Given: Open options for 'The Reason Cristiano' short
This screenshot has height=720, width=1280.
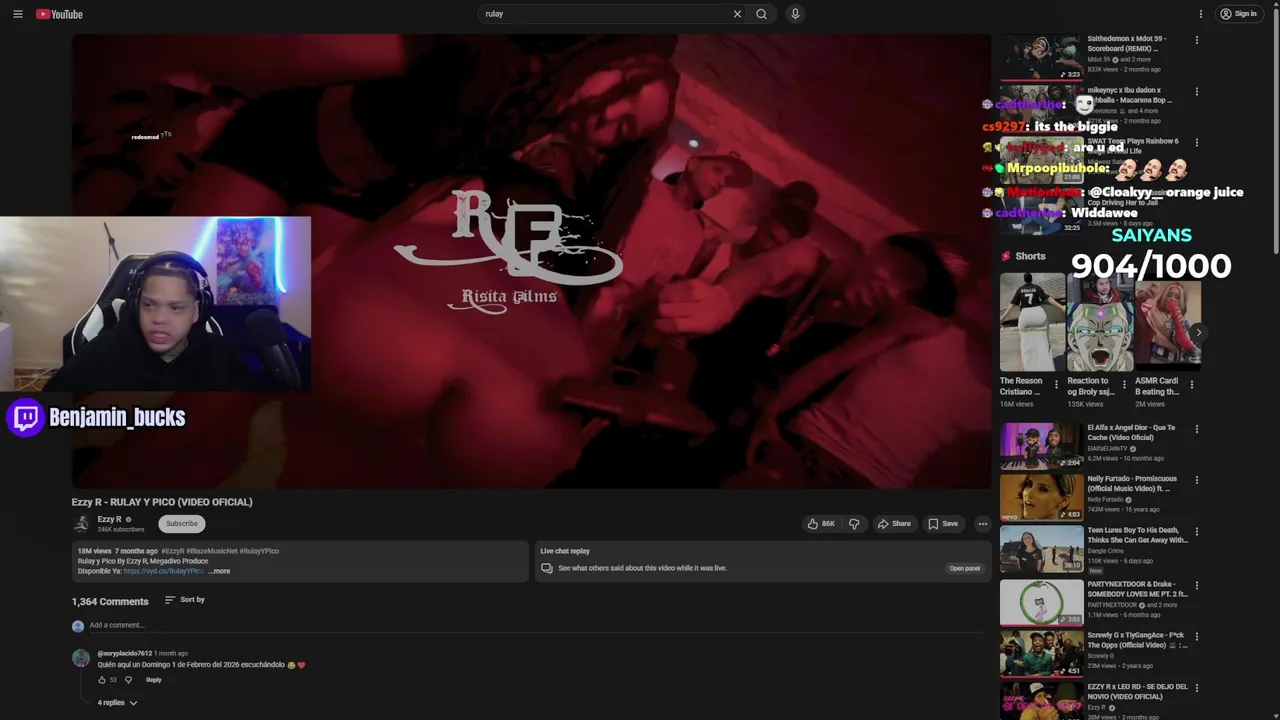Looking at the screenshot, I should [x=1056, y=384].
